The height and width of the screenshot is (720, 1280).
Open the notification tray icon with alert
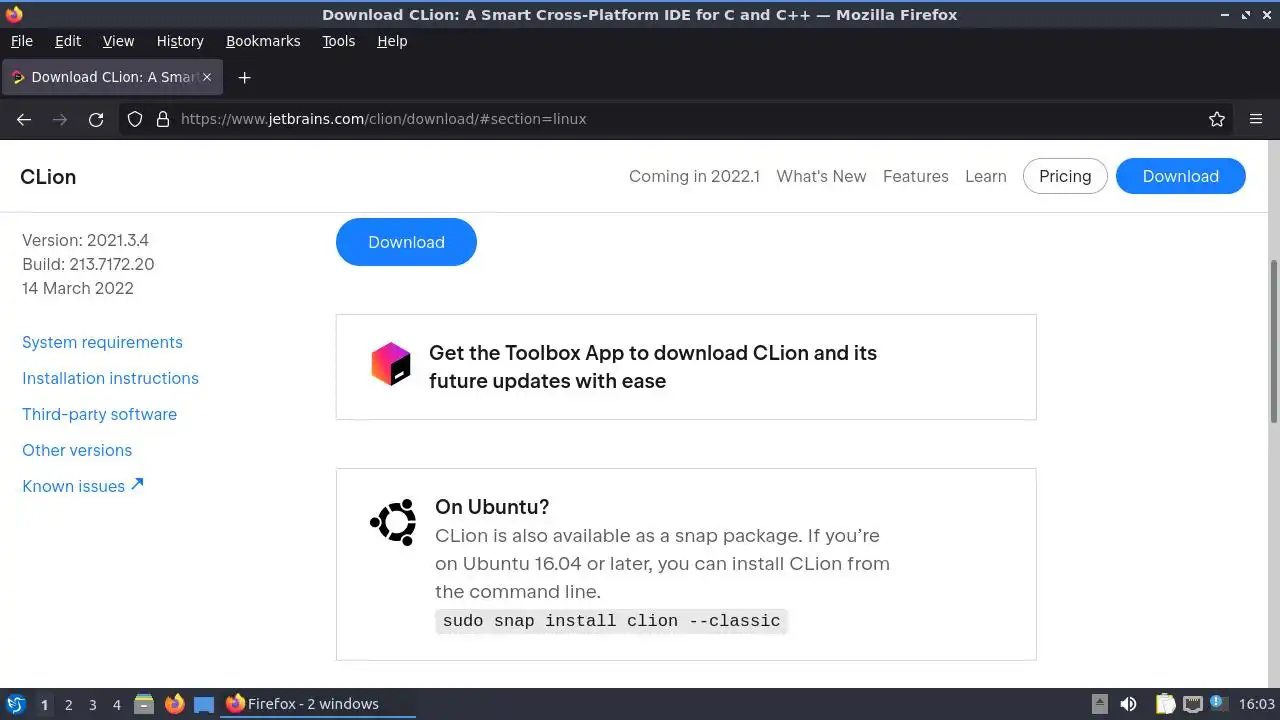(1218, 704)
